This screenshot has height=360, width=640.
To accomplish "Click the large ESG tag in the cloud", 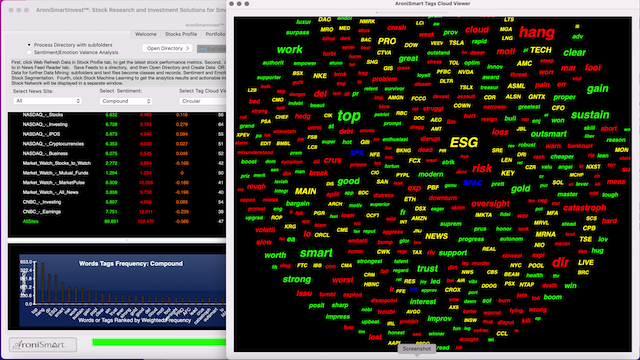I will 464,142.
